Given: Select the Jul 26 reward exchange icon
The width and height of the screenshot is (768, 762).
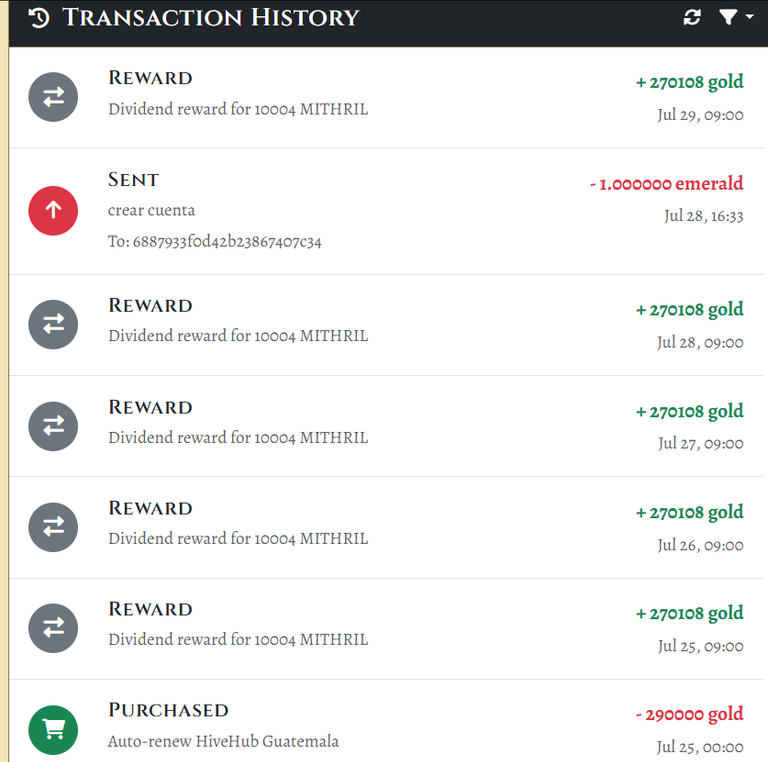Looking at the screenshot, I should [53, 527].
